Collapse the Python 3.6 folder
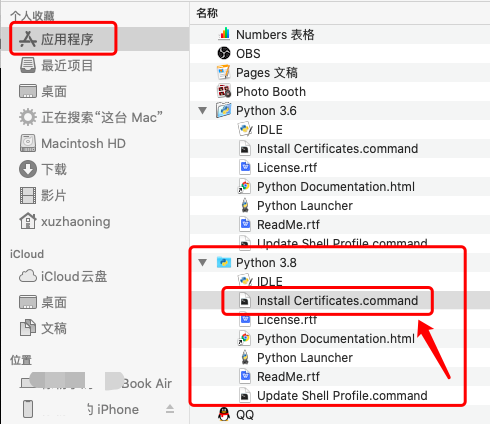The image size is (490, 424). 203,110
